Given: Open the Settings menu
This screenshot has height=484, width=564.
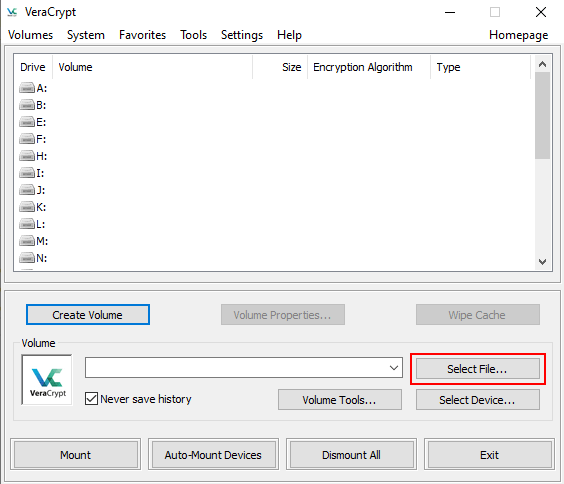Looking at the screenshot, I should 242,35.
